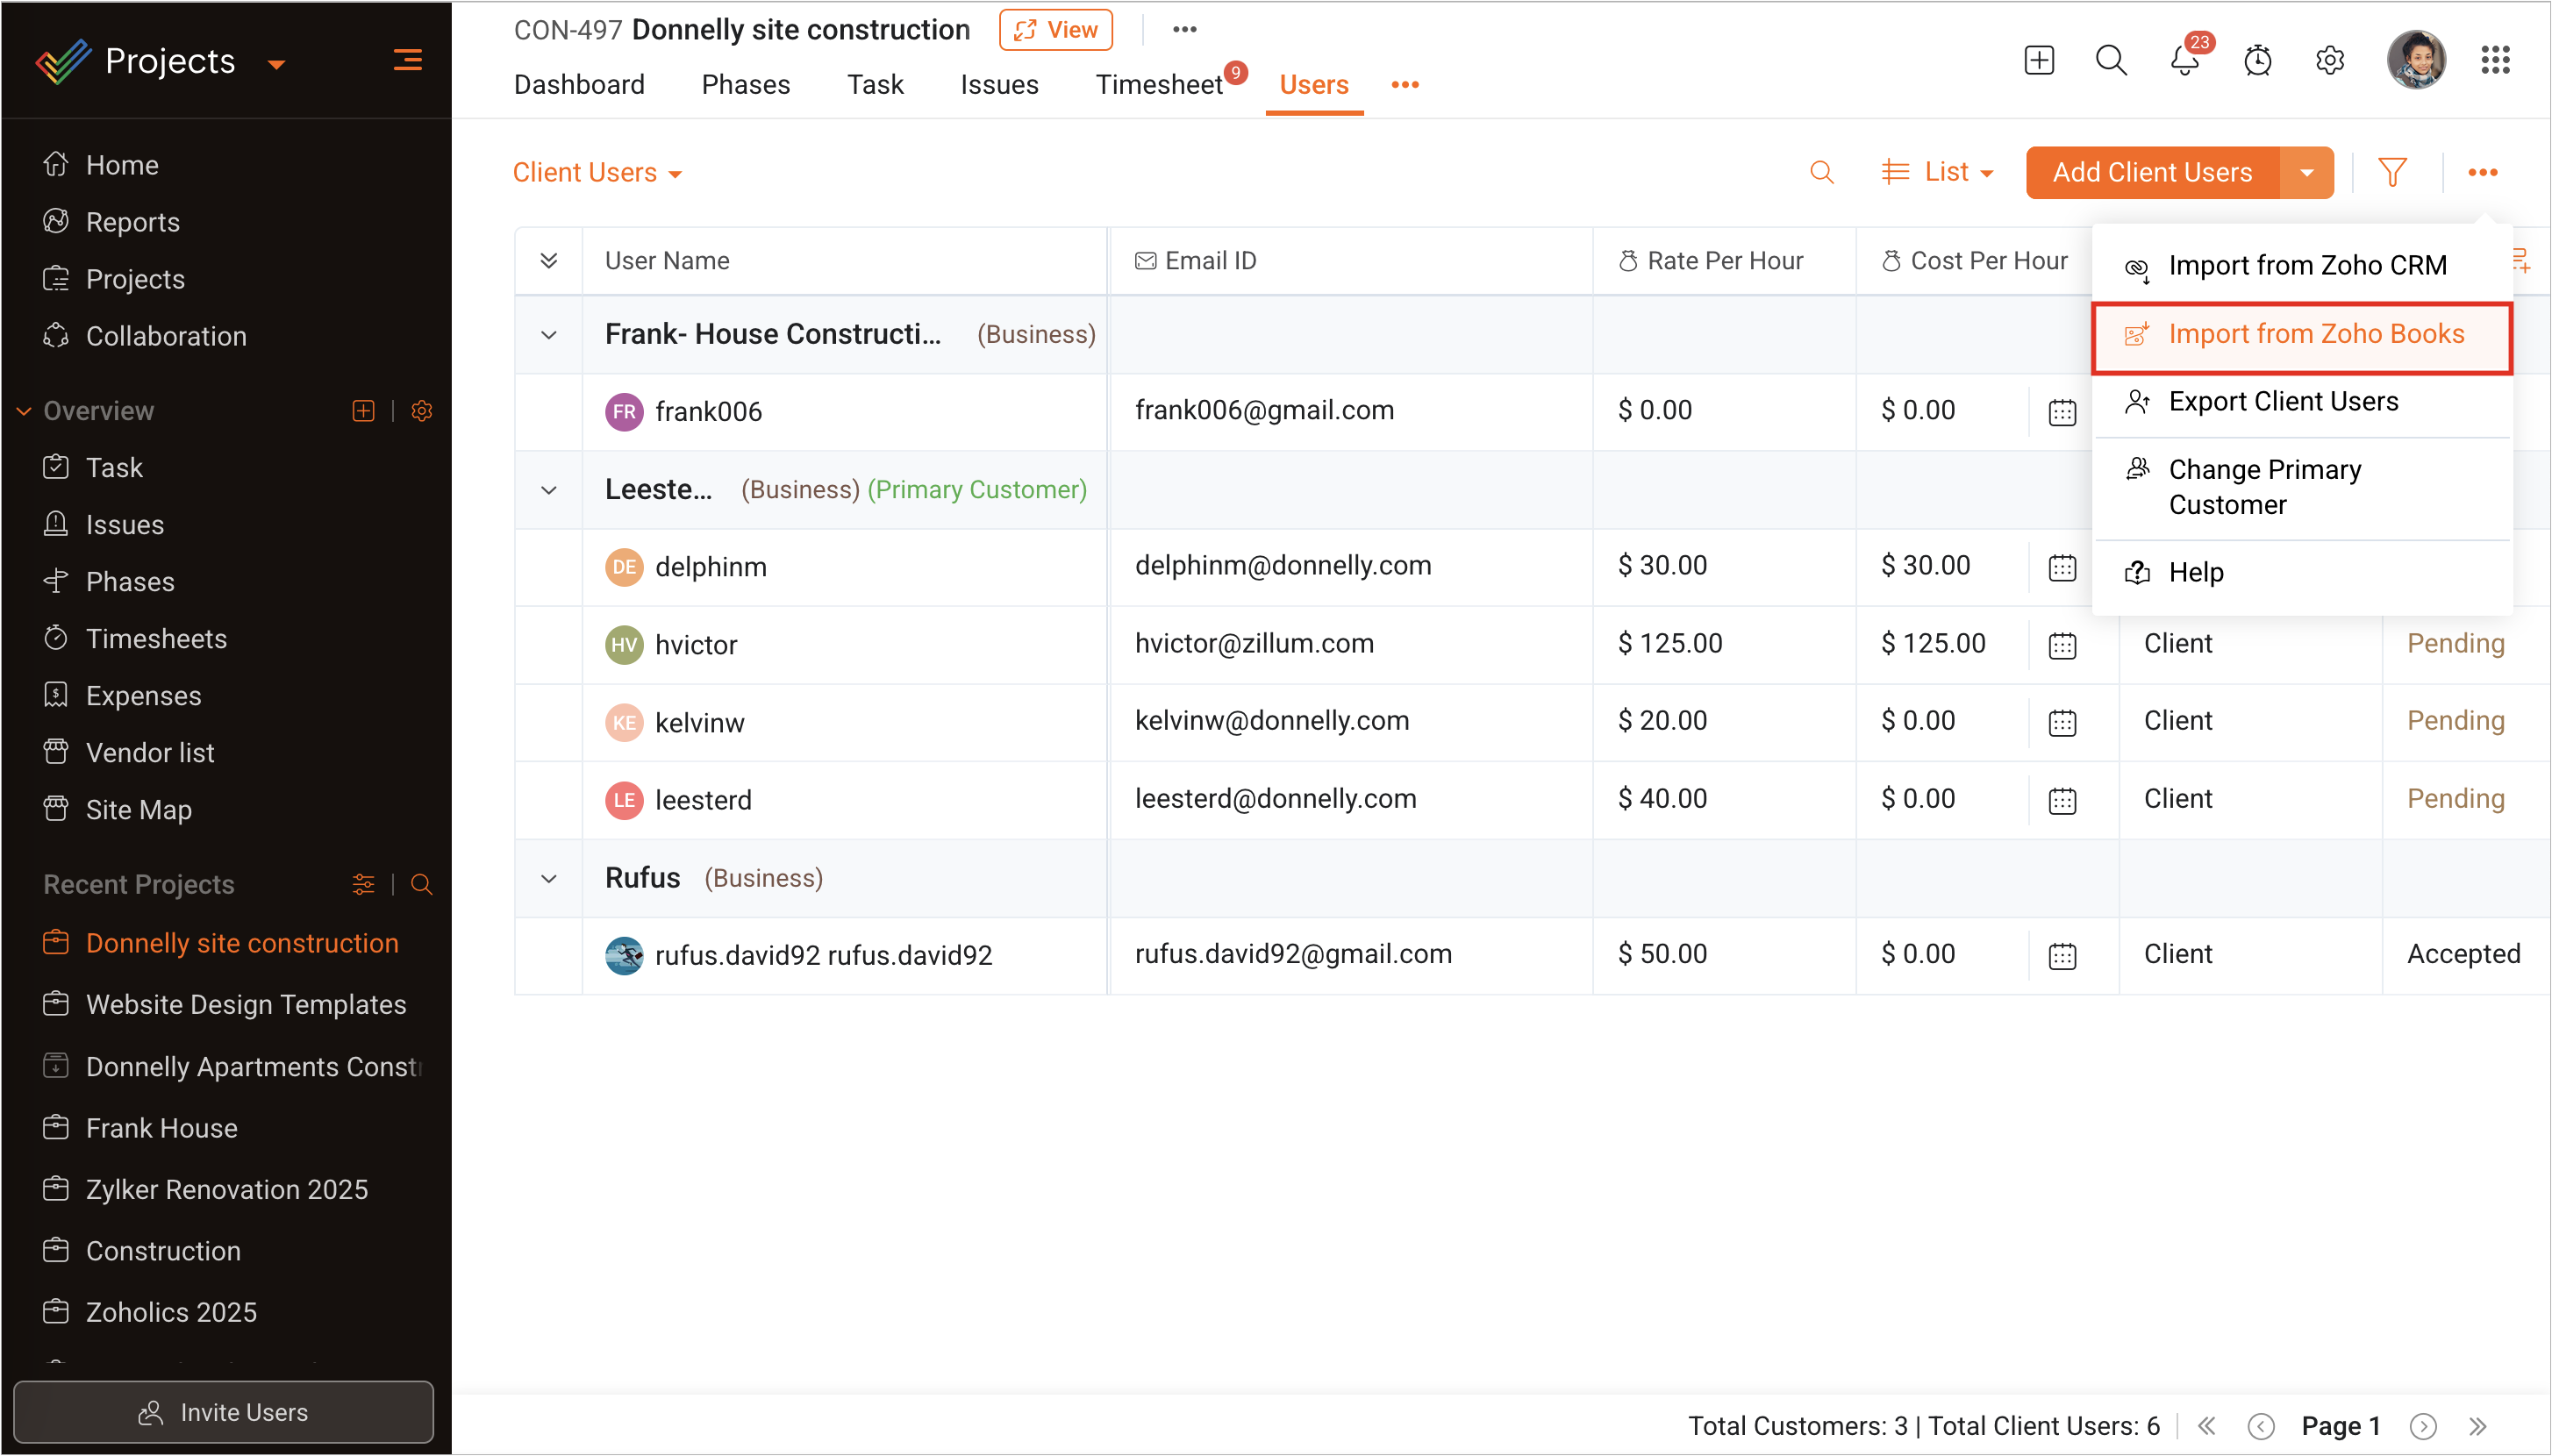Open the filter funnel icon
Screen dimensions: 2552x1456
(x=2392, y=172)
